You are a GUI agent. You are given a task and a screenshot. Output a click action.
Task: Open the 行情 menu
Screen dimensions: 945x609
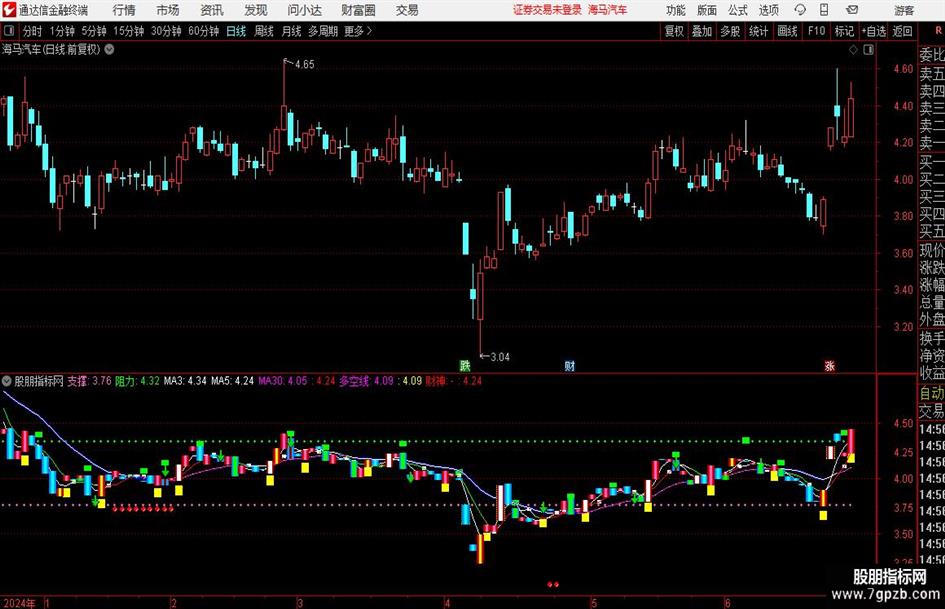tap(124, 10)
